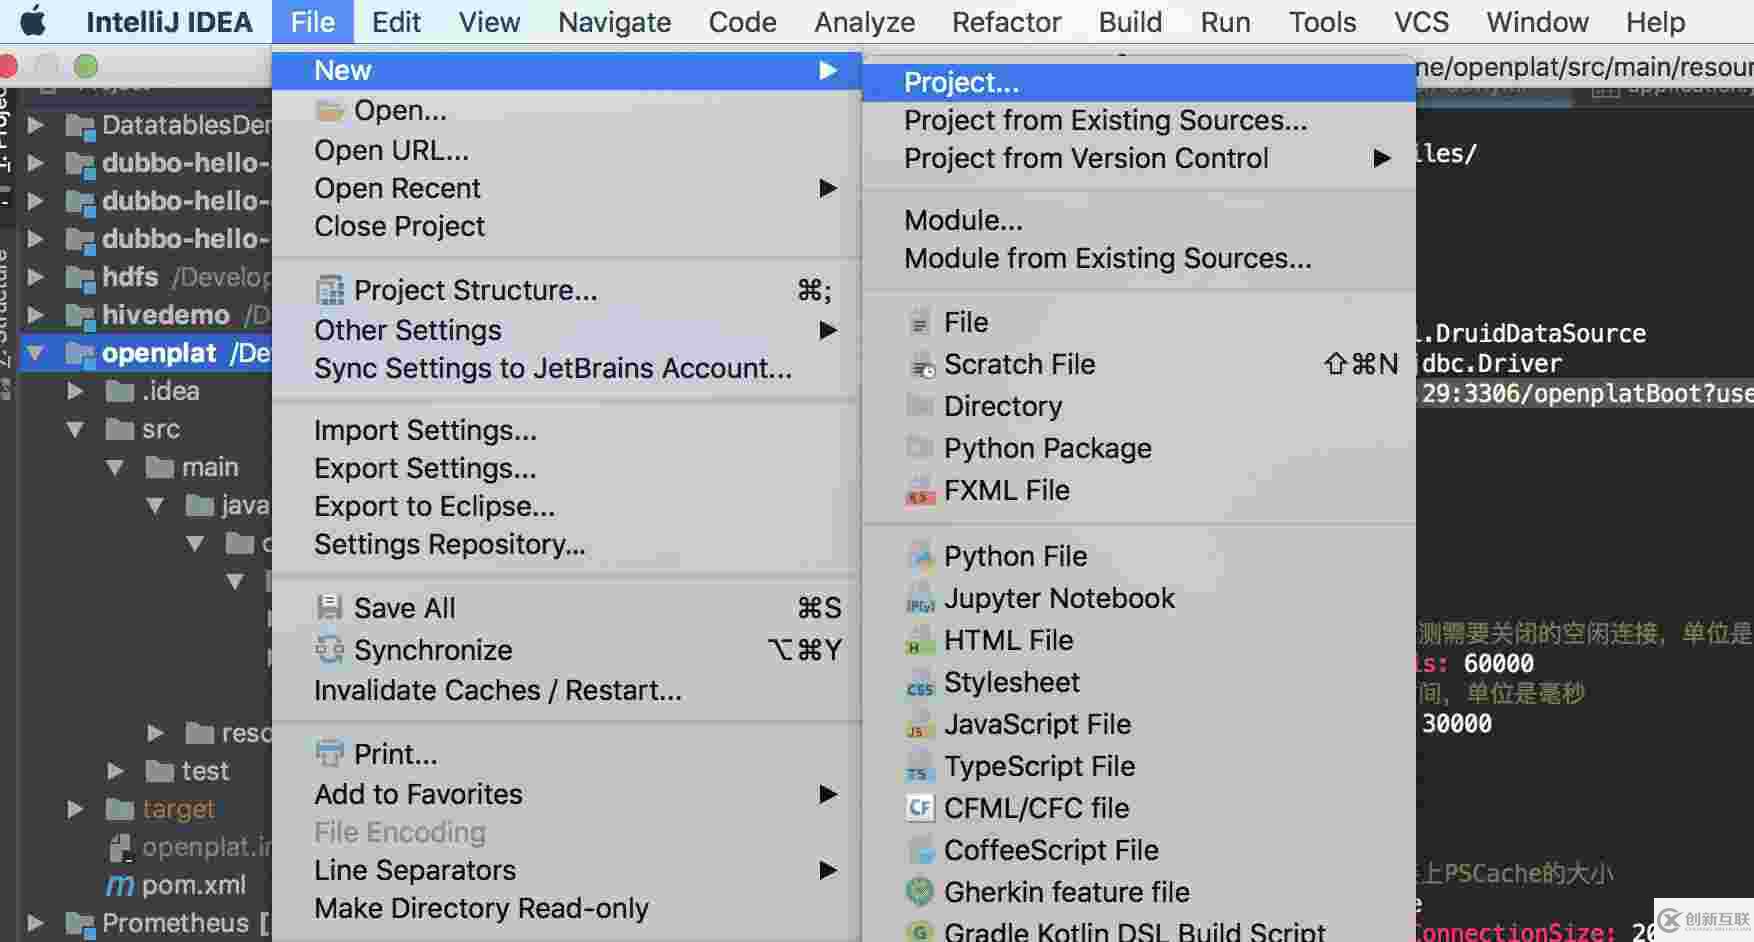The height and width of the screenshot is (942, 1754).
Task: Open the Refactor menu
Action: coord(1006,21)
